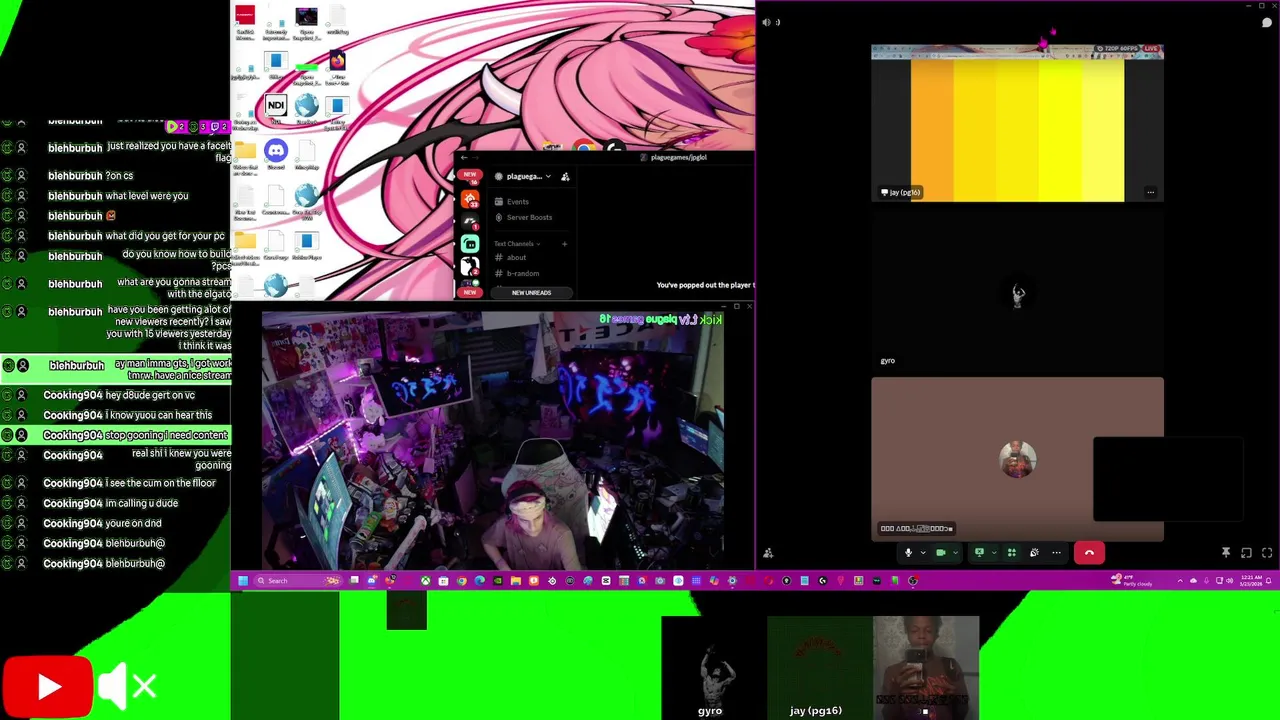This screenshot has width=1280, height=720.
Task: Open the Discord desktop shortcut
Action: (276, 153)
